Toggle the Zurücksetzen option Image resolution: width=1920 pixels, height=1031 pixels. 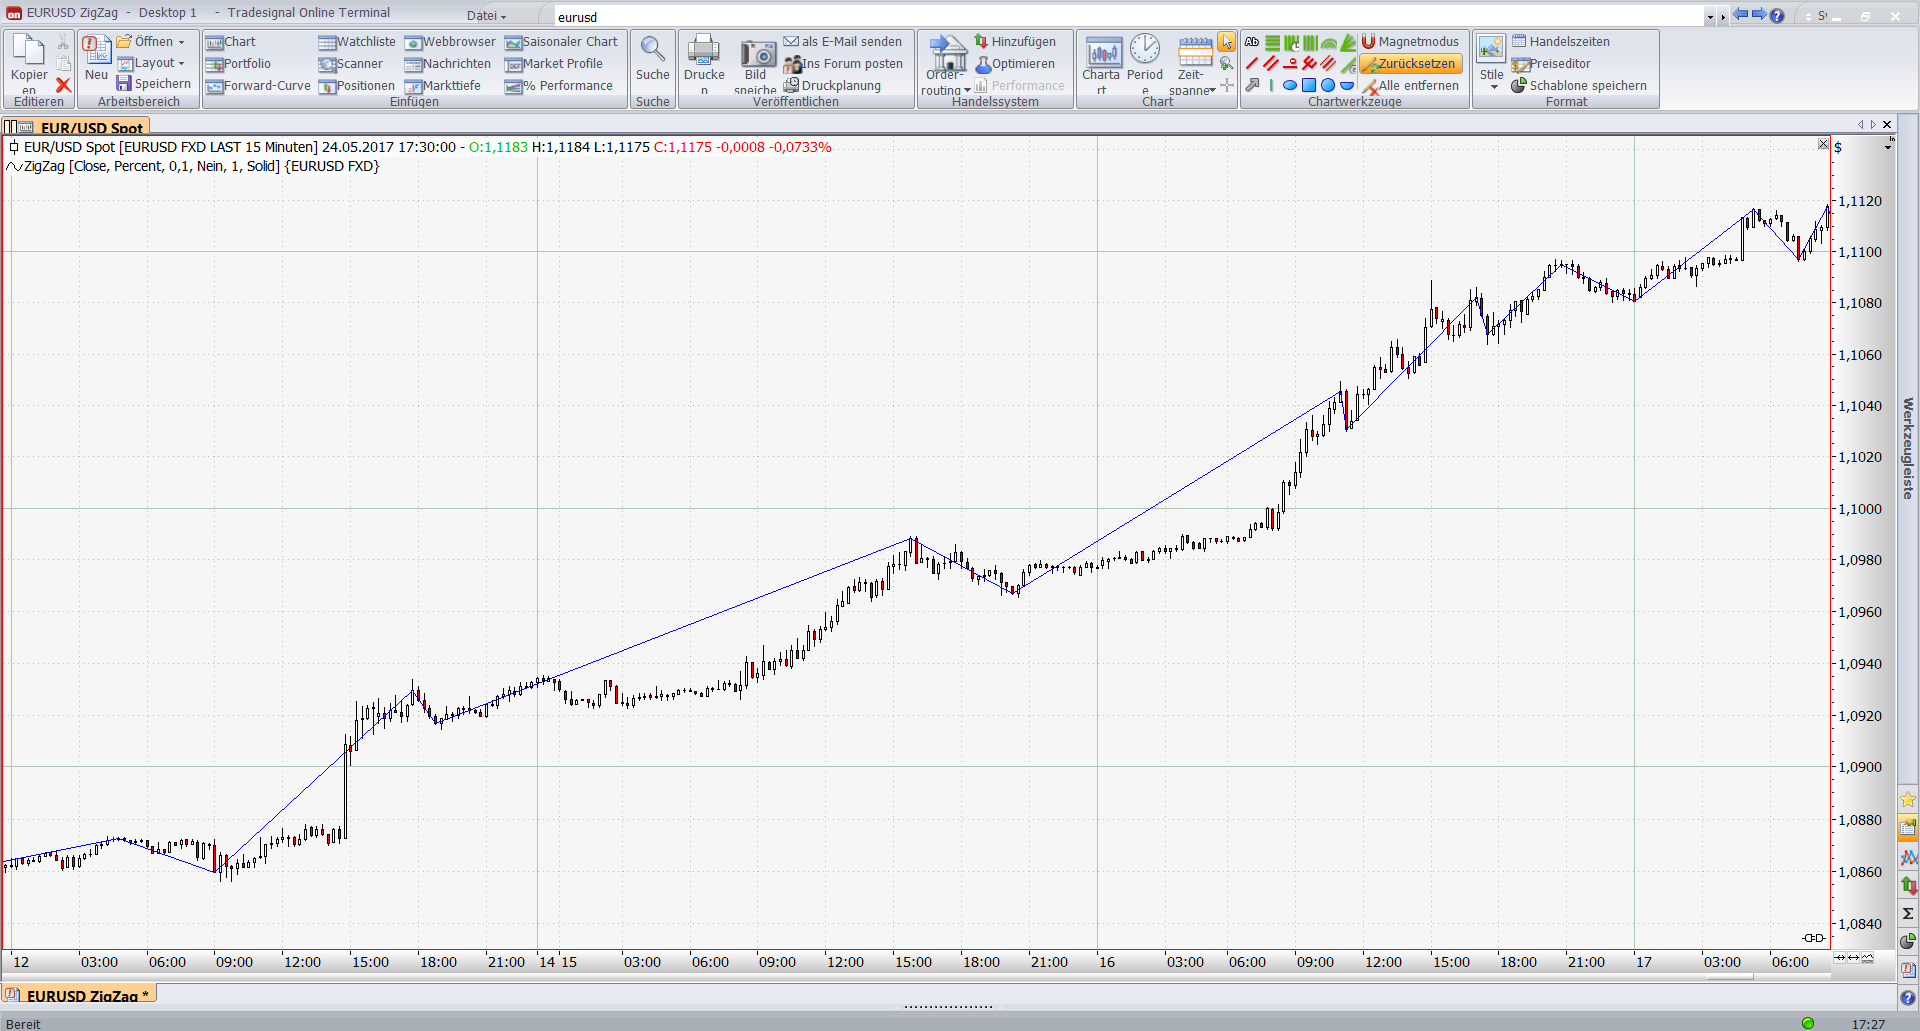(x=1410, y=64)
